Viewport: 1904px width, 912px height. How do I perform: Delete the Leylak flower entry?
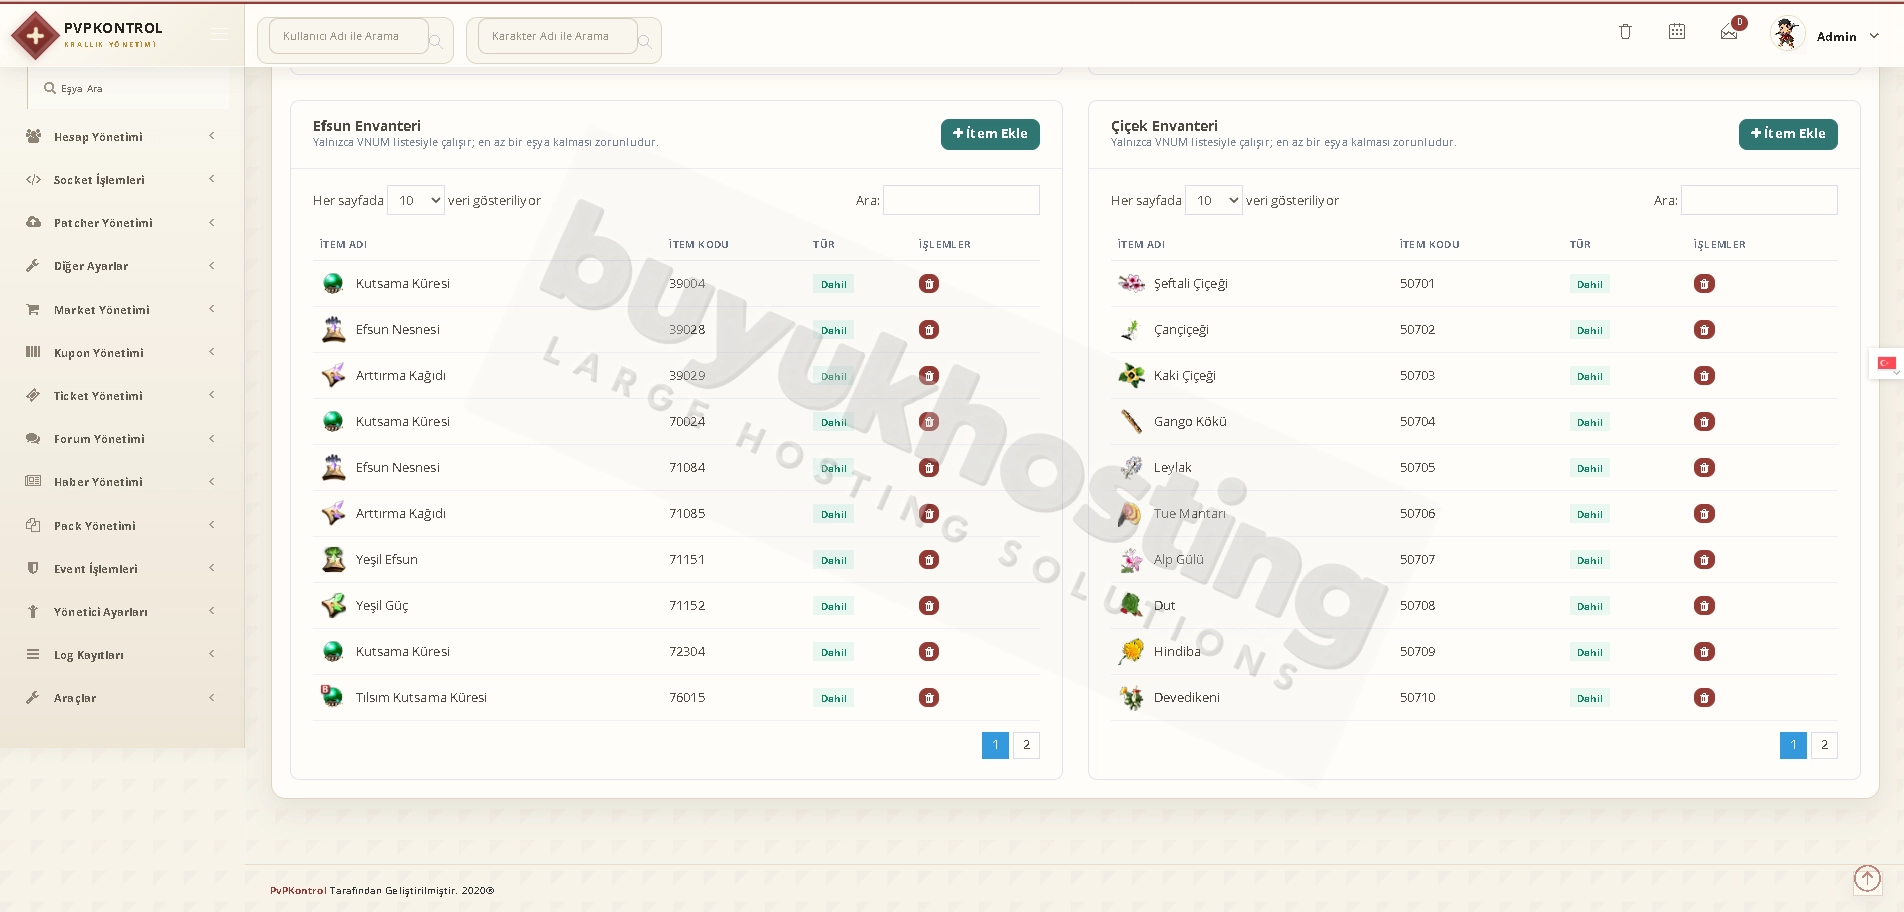(x=1704, y=468)
